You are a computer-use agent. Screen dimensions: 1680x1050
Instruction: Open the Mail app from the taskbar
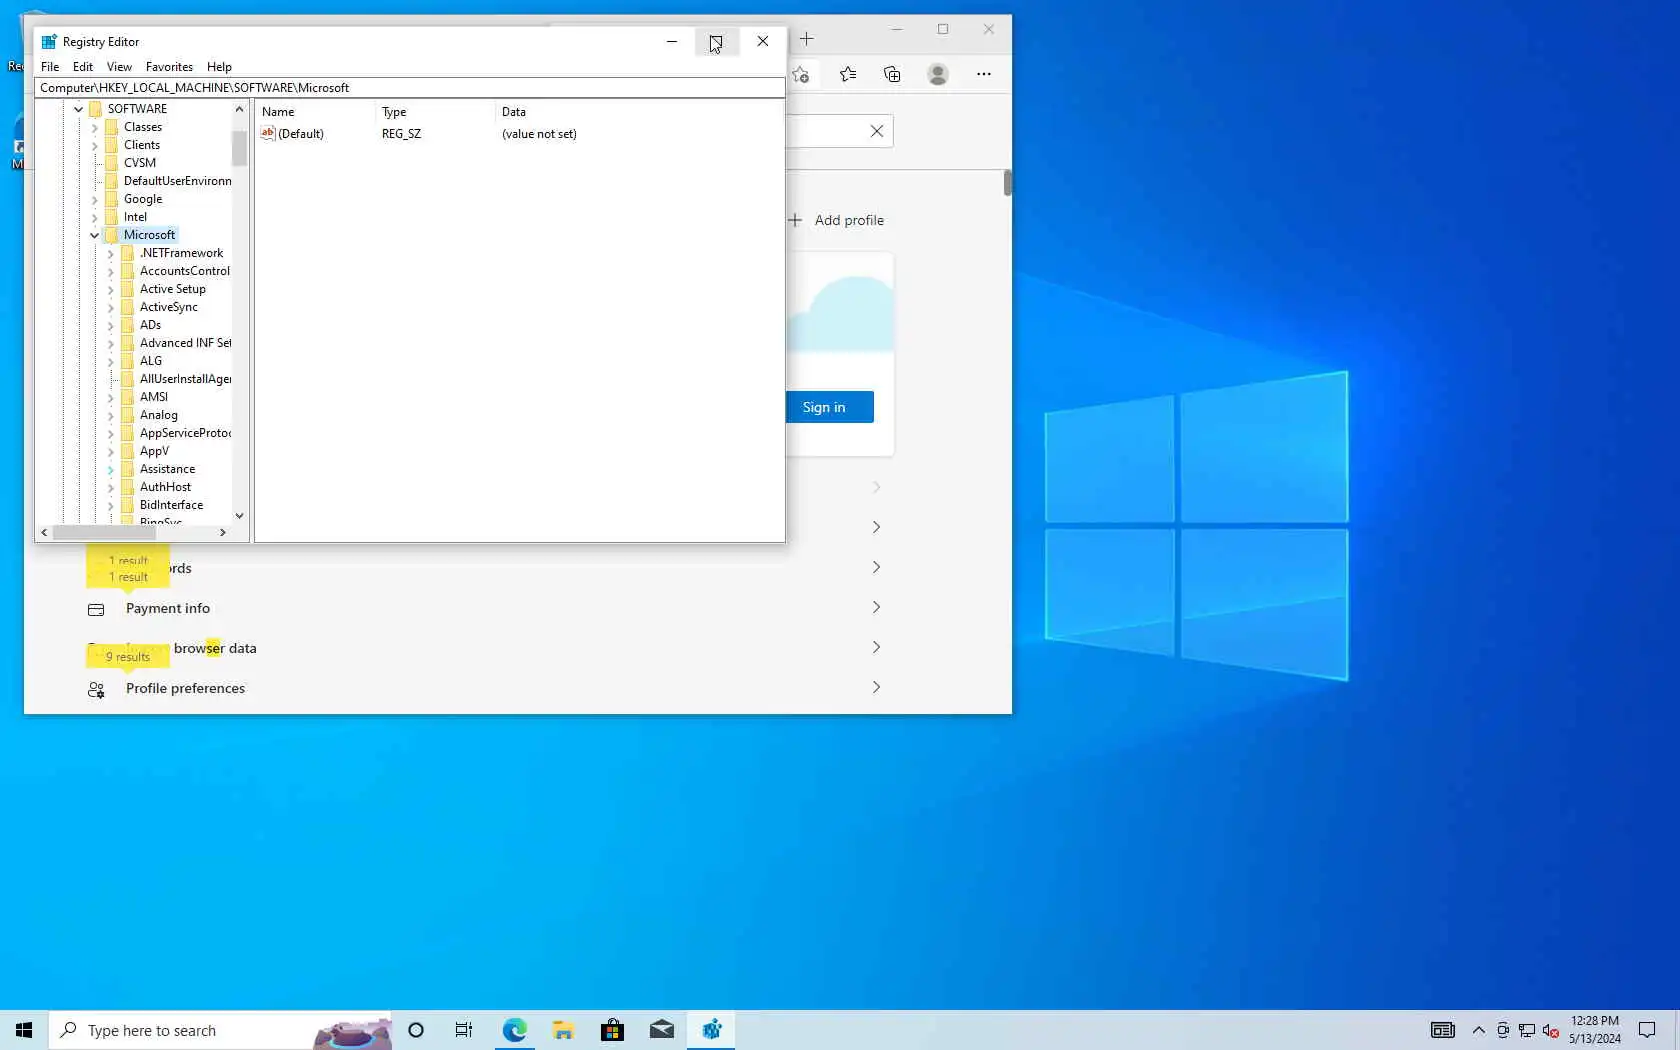click(x=661, y=1030)
